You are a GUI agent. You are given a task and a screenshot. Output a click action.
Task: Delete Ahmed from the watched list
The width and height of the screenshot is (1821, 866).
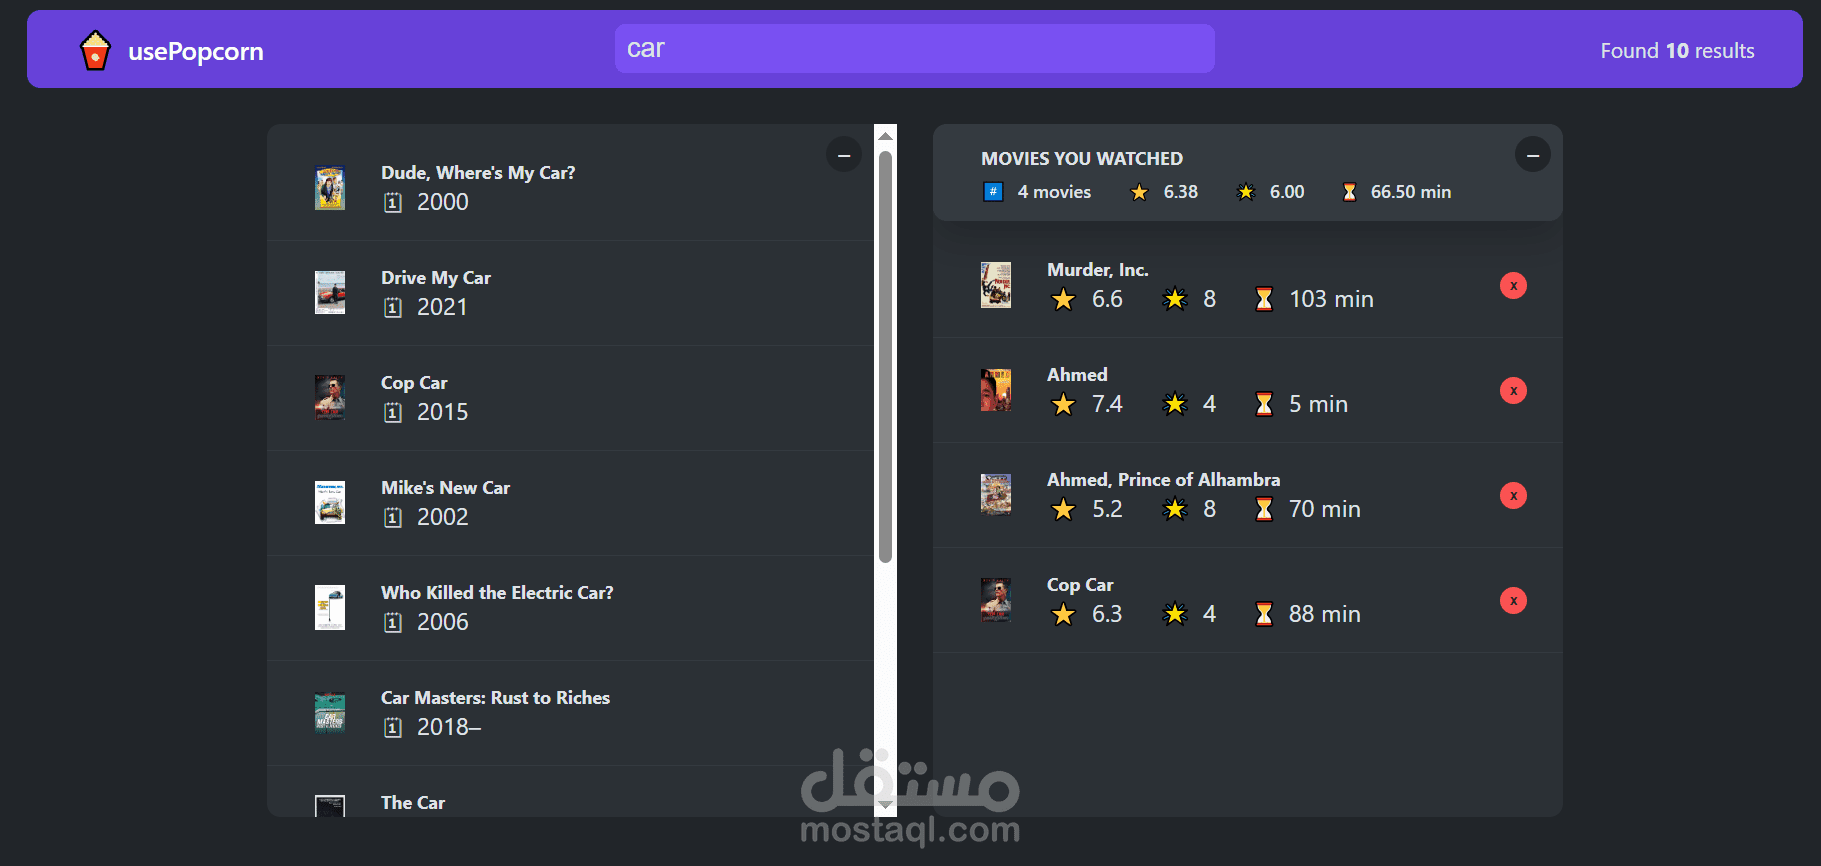pyautogui.click(x=1513, y=391)
